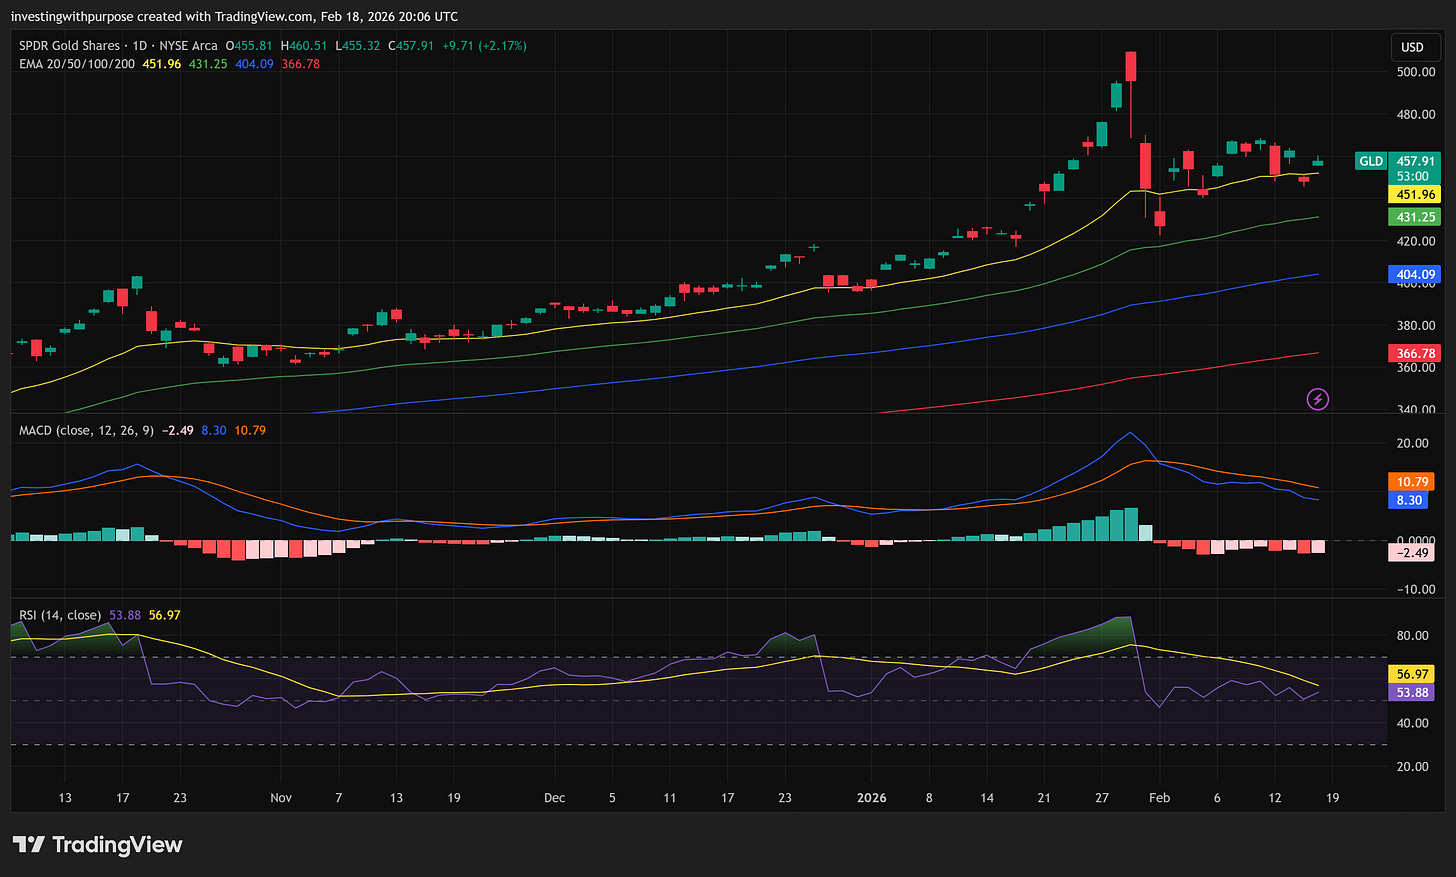Click the 2026 label on the date axis
The width and height of the screenshot is (1456, 877).
coord(871,798)
